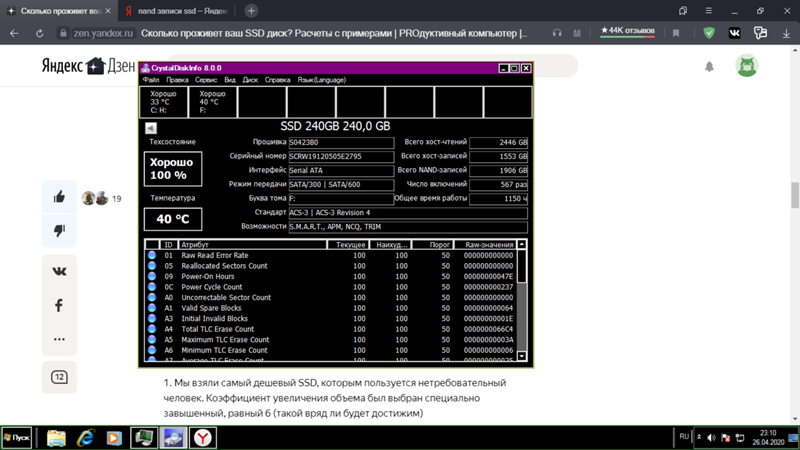The height and width of the screenshot is (450, 800).
Task: Open the '44K отзывов' site rating
Action: point(627,31)
